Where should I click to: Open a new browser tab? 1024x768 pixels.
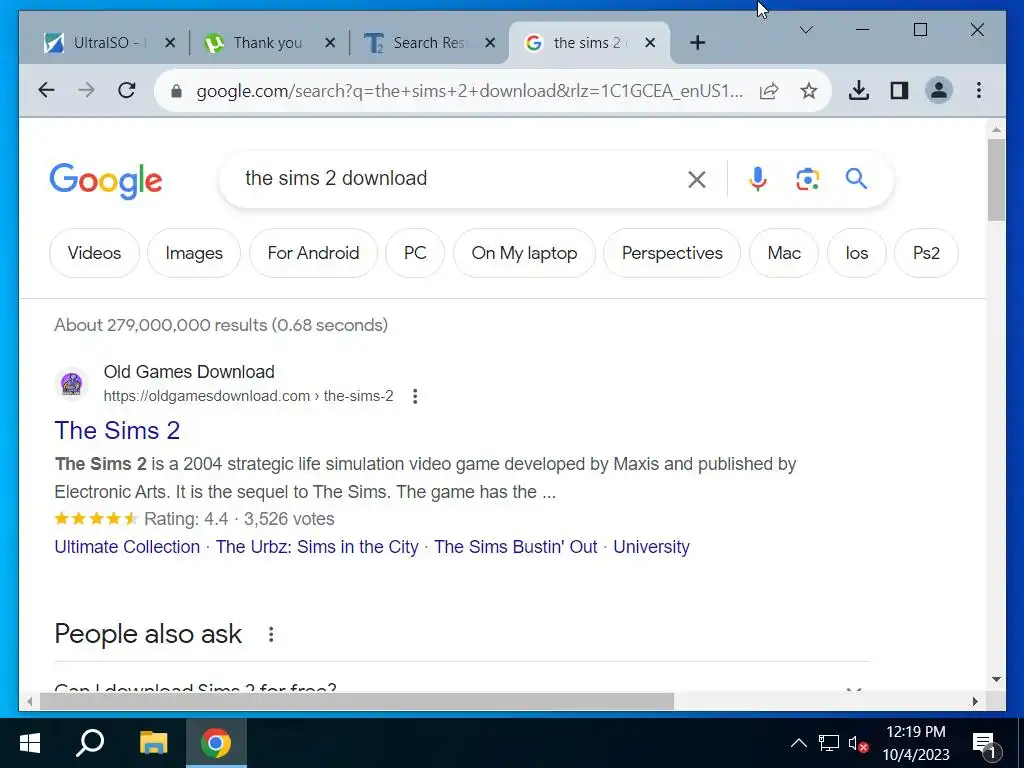point(697,43)
